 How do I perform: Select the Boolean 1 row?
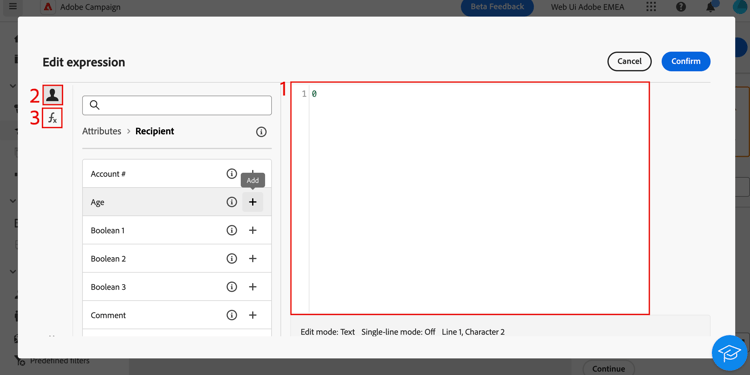(x=177, y=231)
